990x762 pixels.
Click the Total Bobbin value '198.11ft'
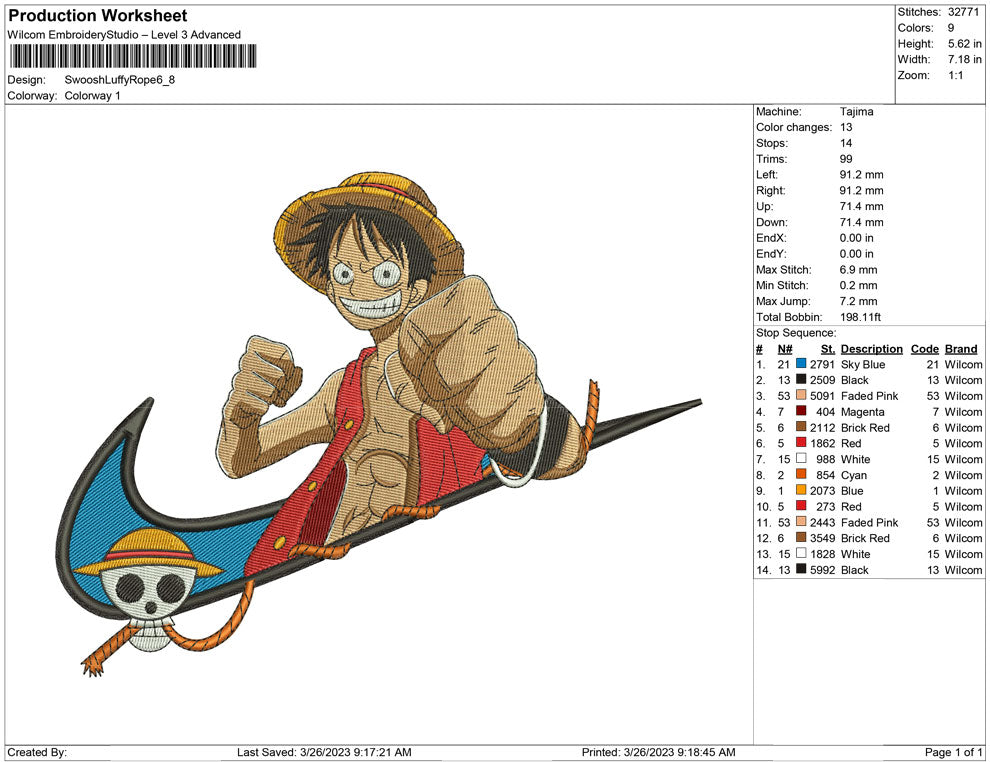coord(861,317)
